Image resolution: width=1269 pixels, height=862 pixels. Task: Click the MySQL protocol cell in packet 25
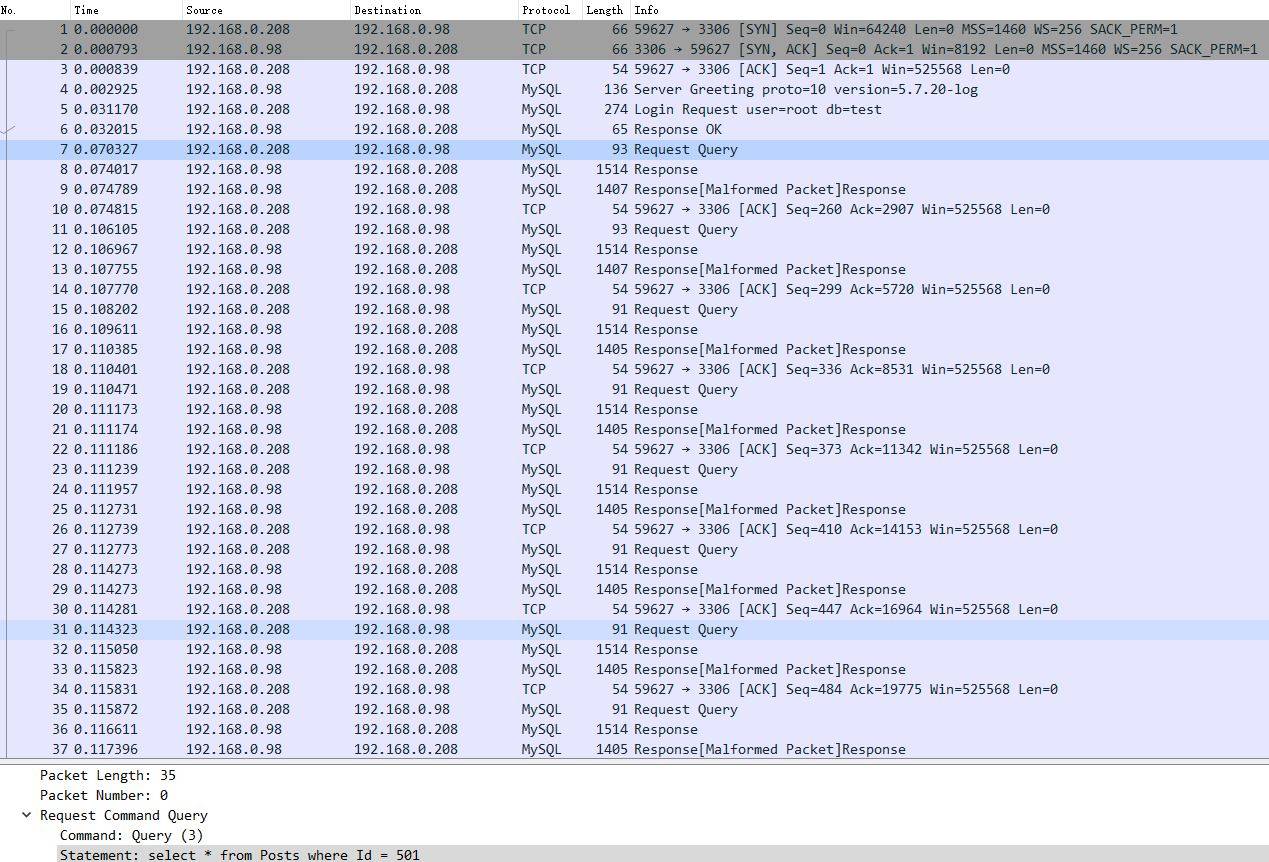pyautogui.click(x=541, y=509)
